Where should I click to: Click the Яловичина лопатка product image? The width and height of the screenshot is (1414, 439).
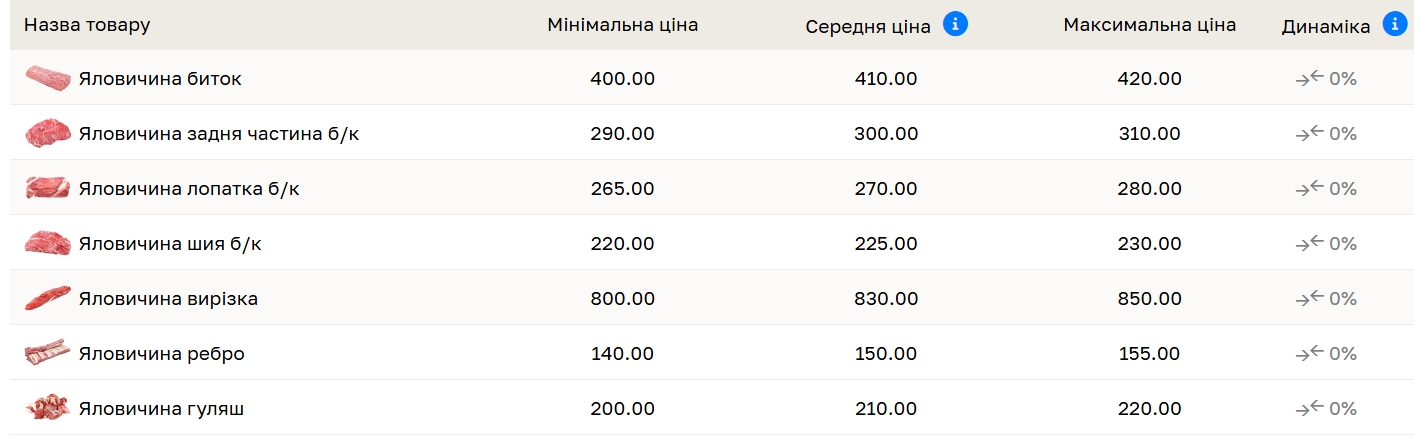47,188
